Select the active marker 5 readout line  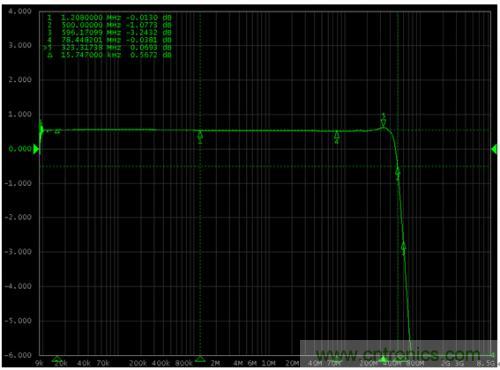[x=108, y=48]
